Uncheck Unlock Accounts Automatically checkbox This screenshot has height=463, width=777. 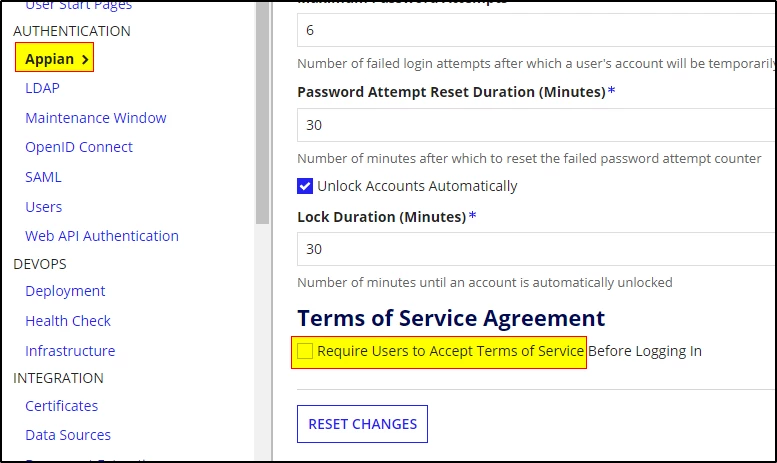[x=305, y=186]
